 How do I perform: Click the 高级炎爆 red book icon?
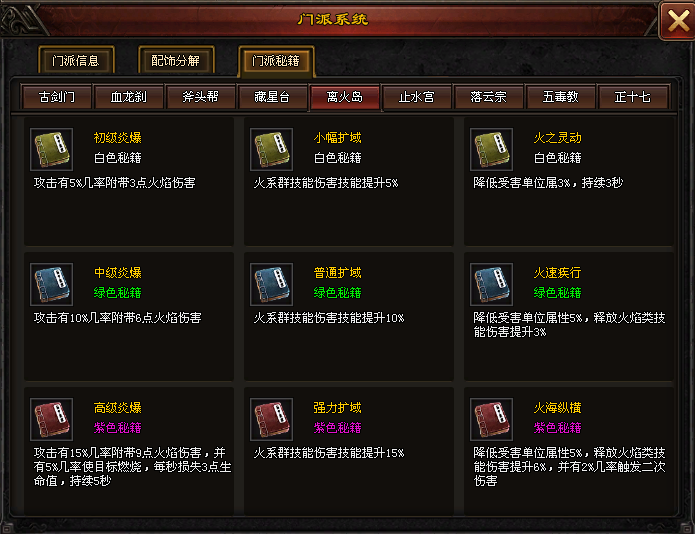(x=51, y=419)
